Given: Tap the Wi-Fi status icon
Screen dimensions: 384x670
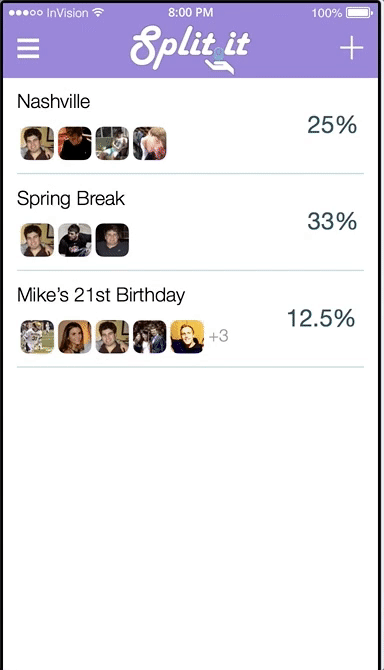Looking at the screenshot, I should coord(98,12).
